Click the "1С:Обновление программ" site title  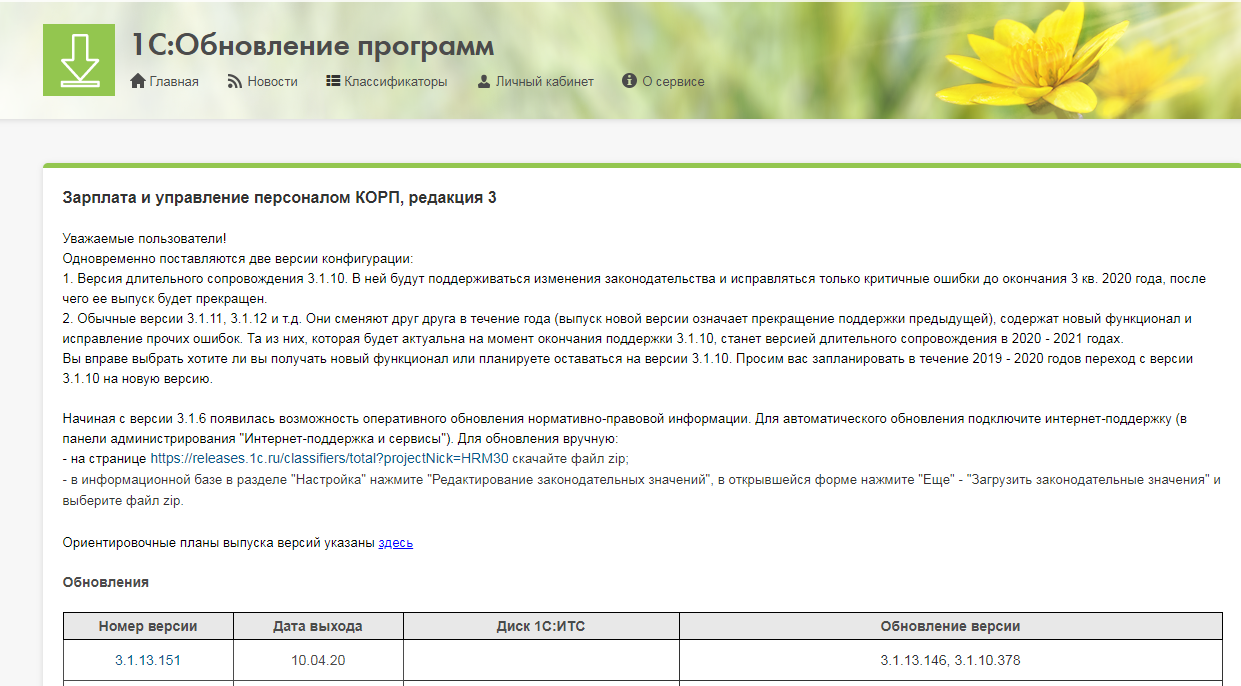pos(313,46)
